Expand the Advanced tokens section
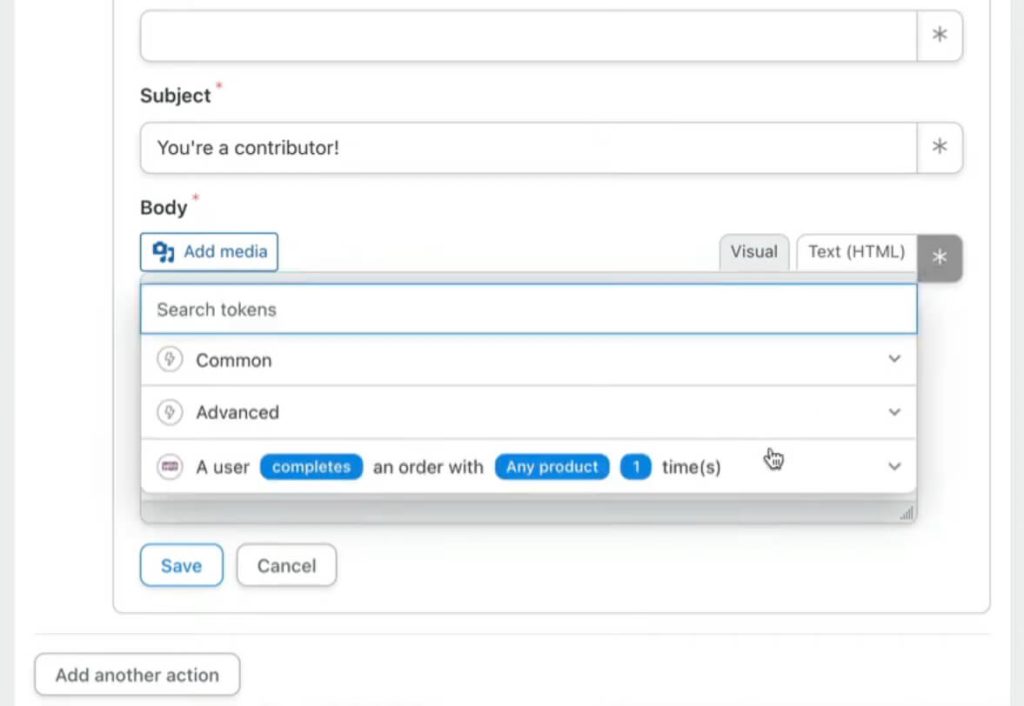The width and height of the screenshot is (1024, 706). [894, 412]
